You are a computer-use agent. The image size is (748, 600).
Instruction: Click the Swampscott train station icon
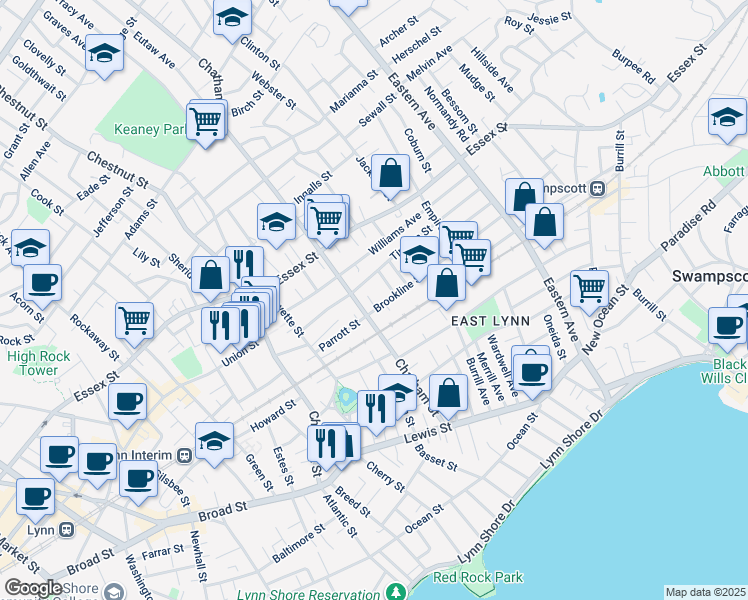click(598, 188)
